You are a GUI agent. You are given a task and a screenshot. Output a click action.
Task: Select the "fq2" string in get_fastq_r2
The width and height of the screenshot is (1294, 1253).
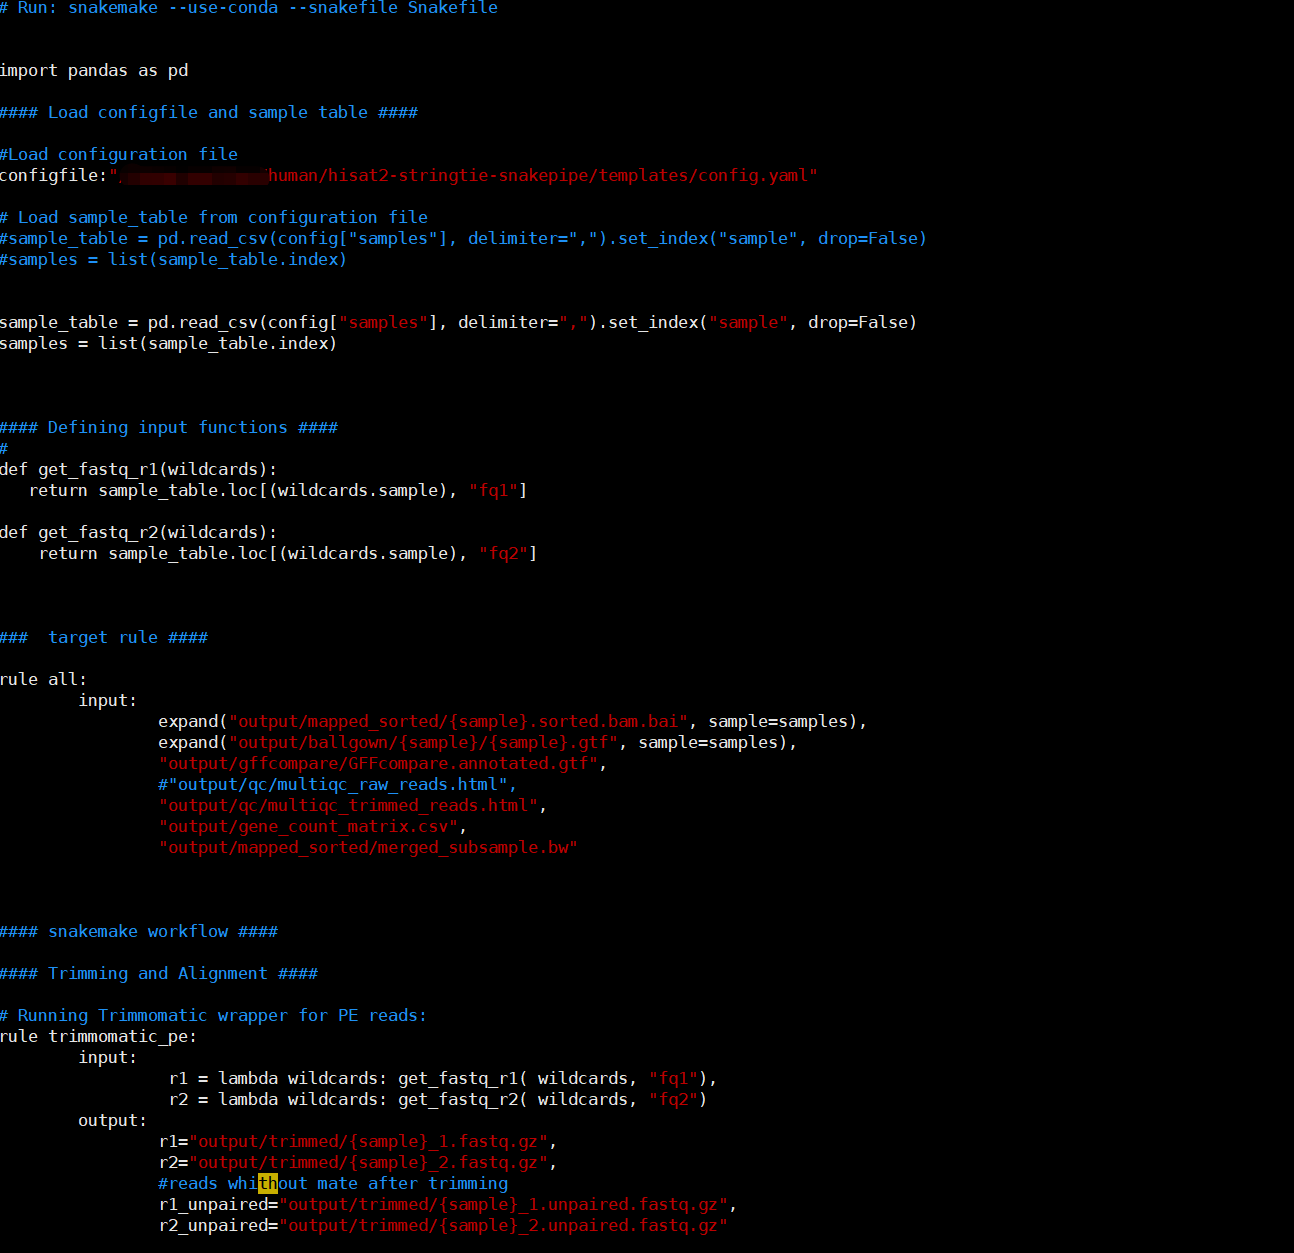pyautogui.click(x=503, y=553)
